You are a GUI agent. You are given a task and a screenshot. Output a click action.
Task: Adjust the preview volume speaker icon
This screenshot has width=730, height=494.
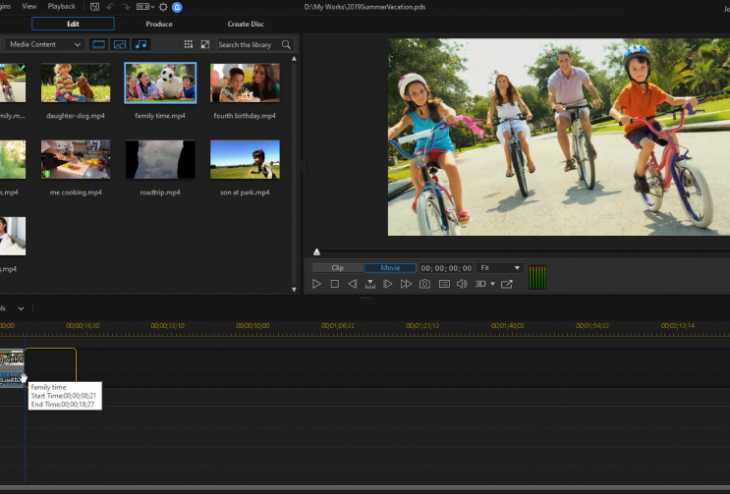pos(462,284)
